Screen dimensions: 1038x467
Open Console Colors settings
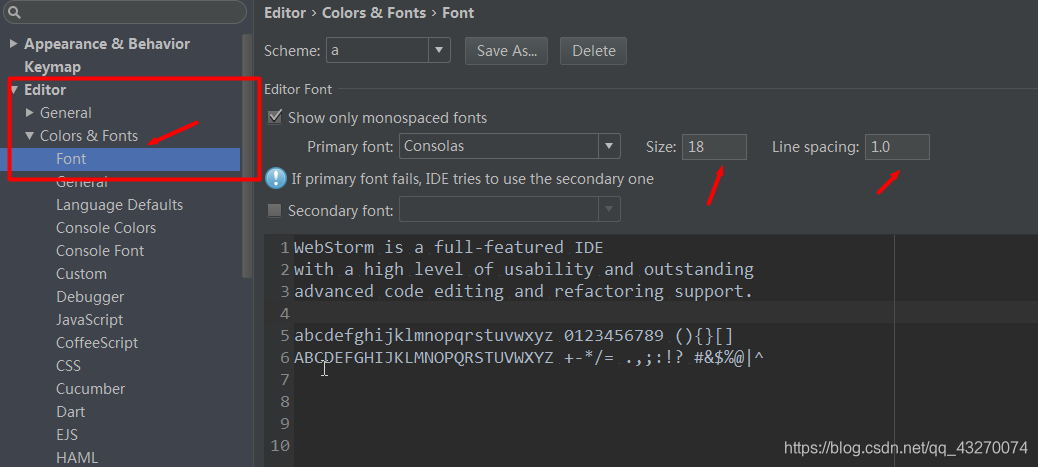[x=106, y=228]
